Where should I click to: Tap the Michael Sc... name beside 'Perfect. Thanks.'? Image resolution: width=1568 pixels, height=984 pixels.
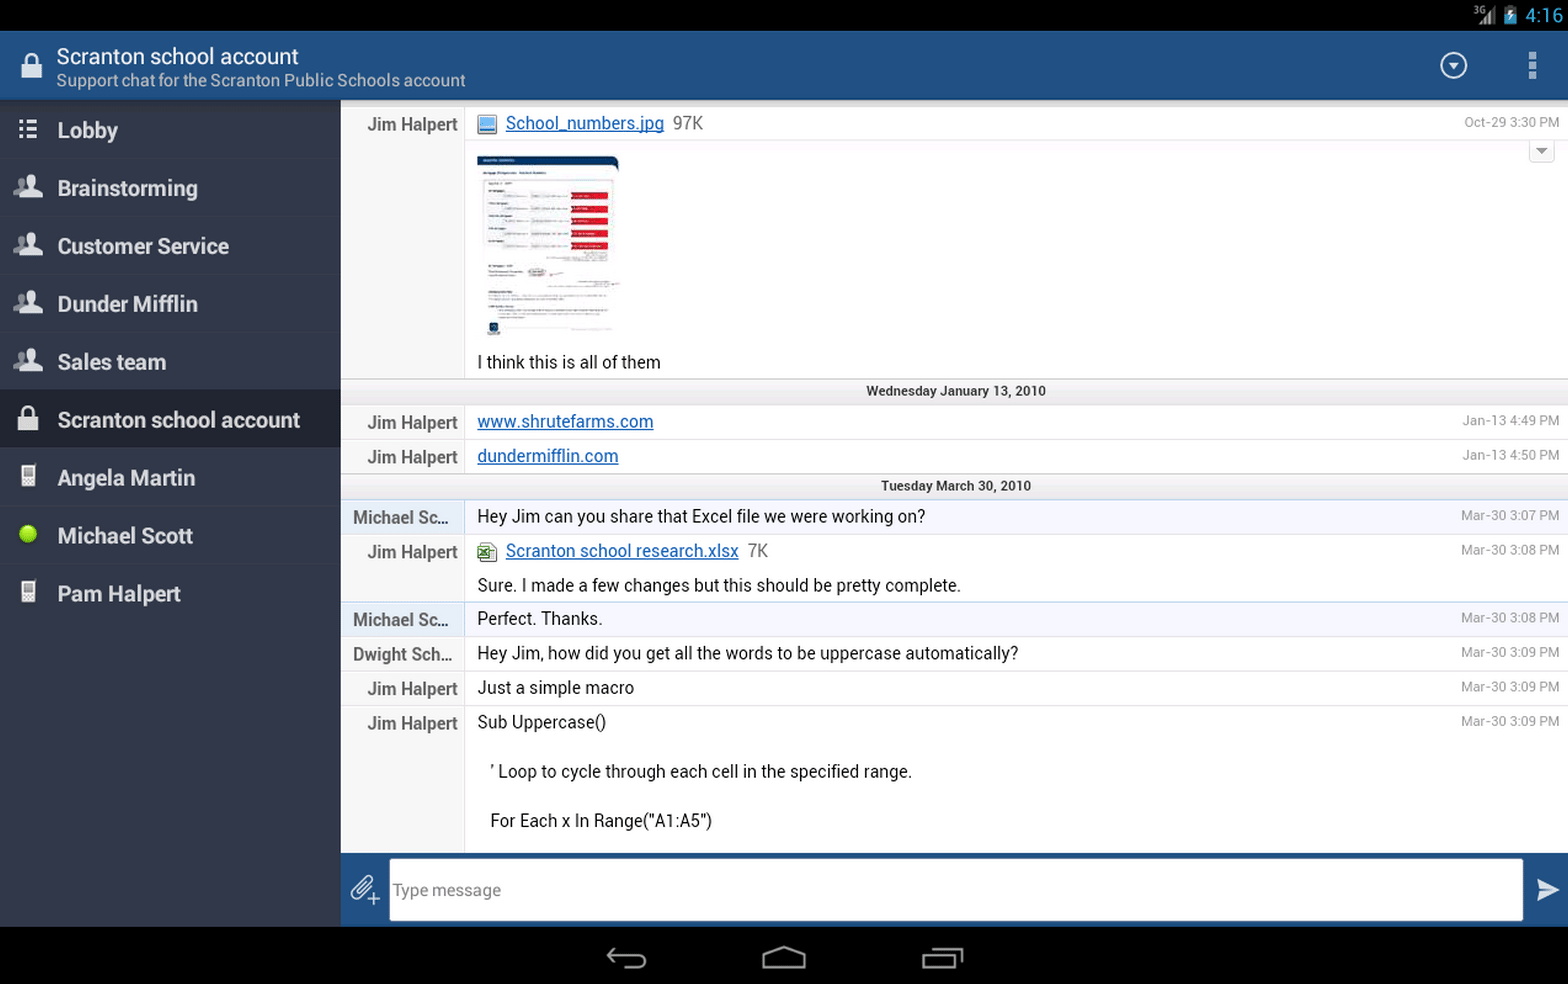400,620
